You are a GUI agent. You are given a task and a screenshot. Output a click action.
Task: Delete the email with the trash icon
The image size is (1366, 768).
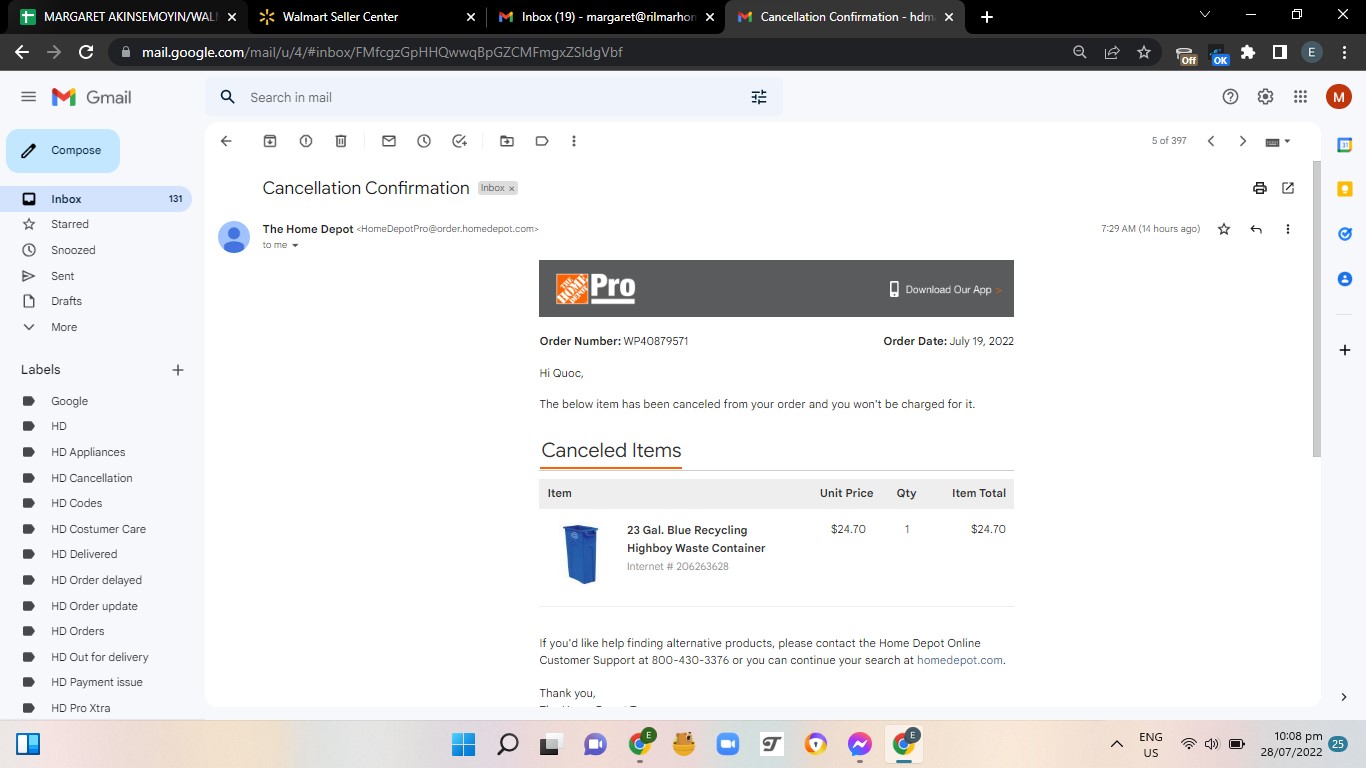coord(341,141)
